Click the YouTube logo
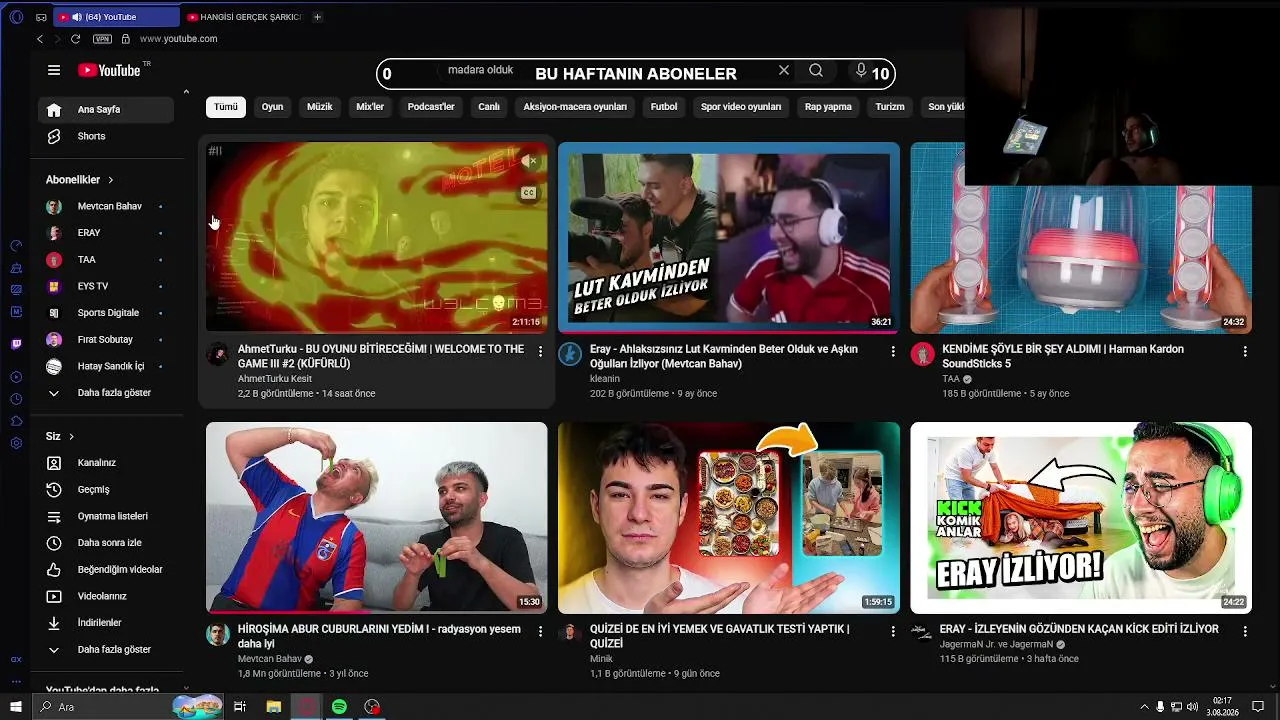Viewport: 1280px width, 720px height. (x=109, y=70)
